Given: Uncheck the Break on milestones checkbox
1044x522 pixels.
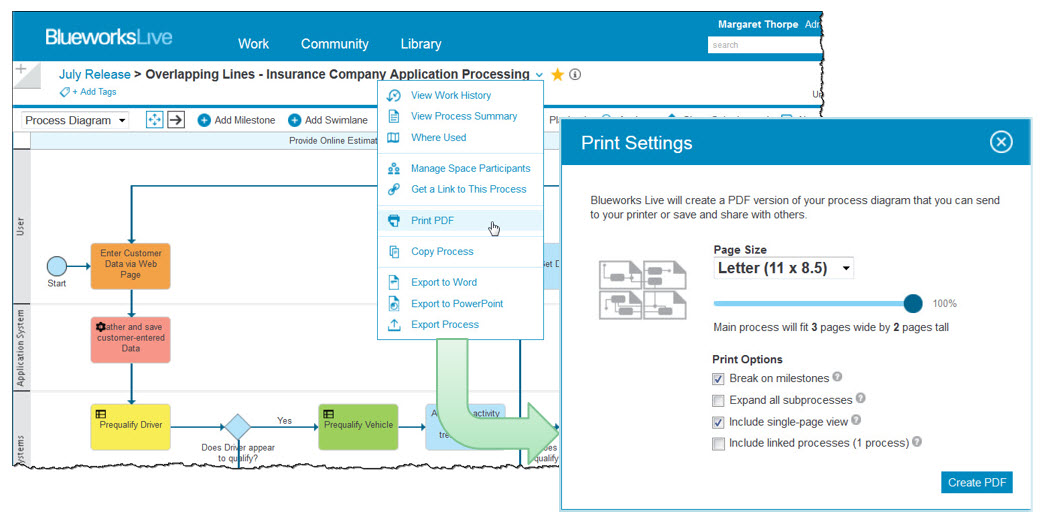Looking at the screenshot, I should 718,379.
